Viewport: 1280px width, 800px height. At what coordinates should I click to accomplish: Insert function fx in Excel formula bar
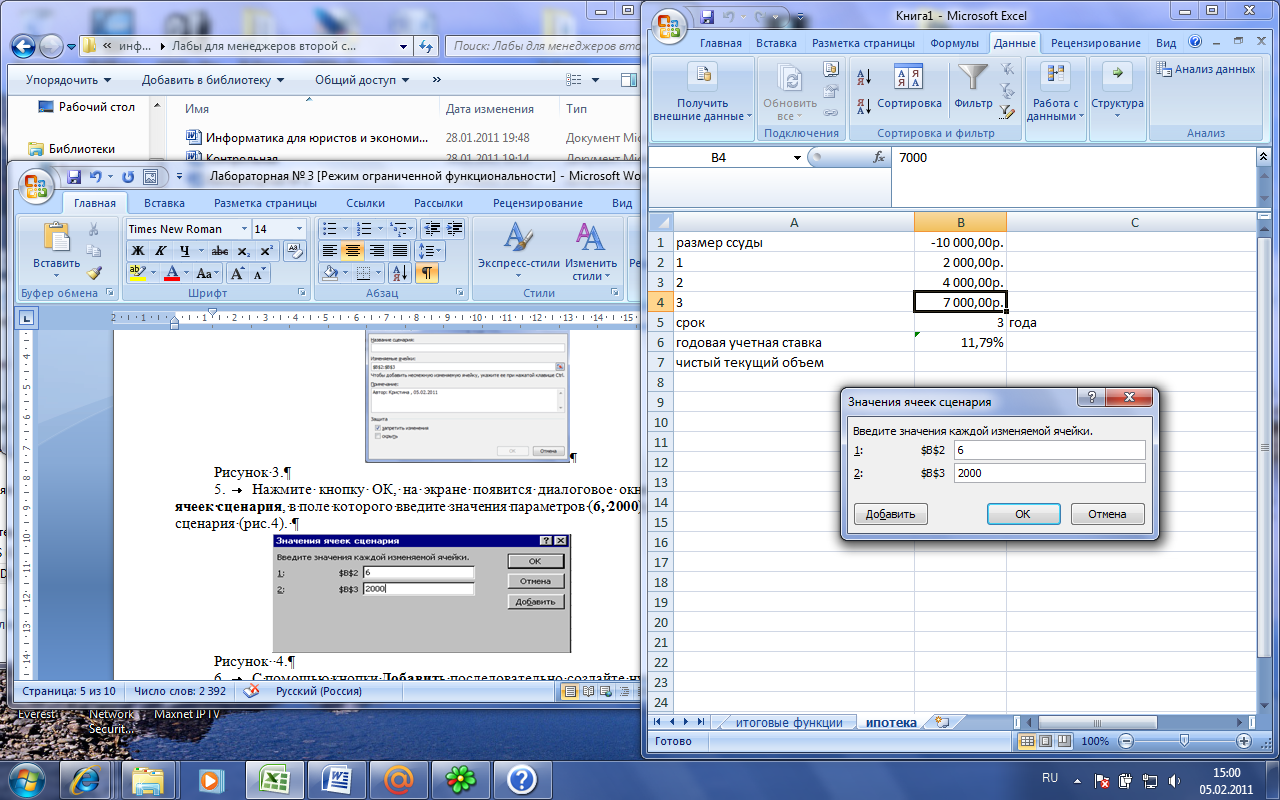click(879, 157)
